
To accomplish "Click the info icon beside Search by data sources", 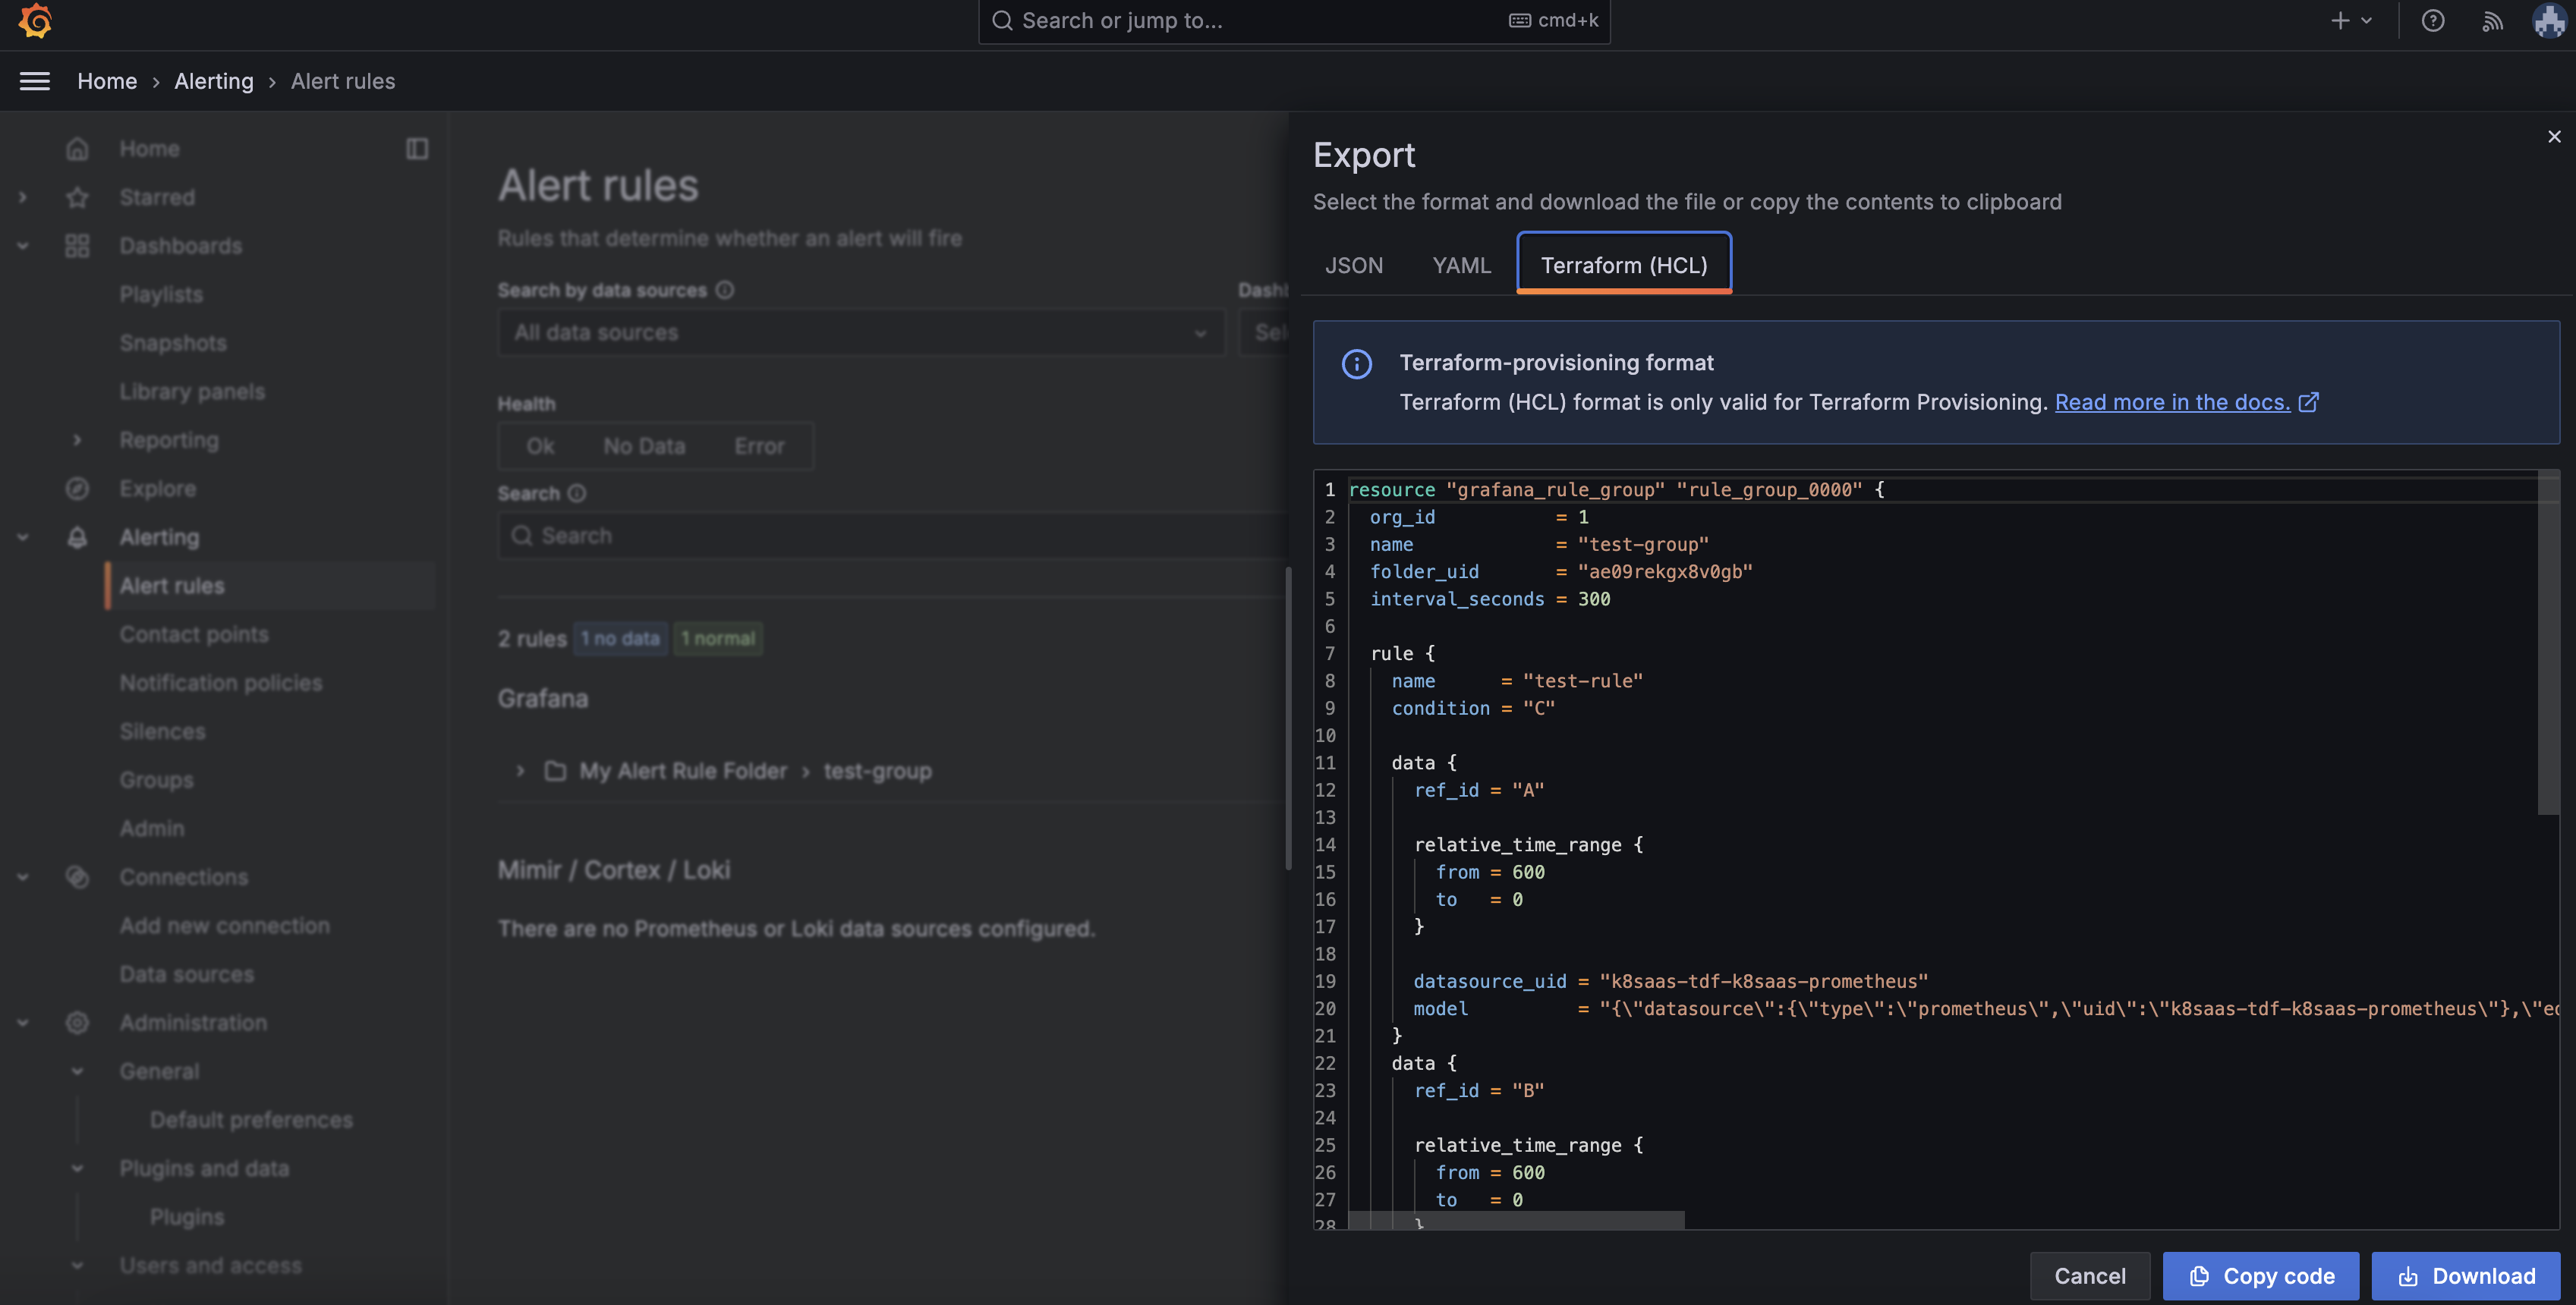I will pyautogui.click(x=725, y=290).
